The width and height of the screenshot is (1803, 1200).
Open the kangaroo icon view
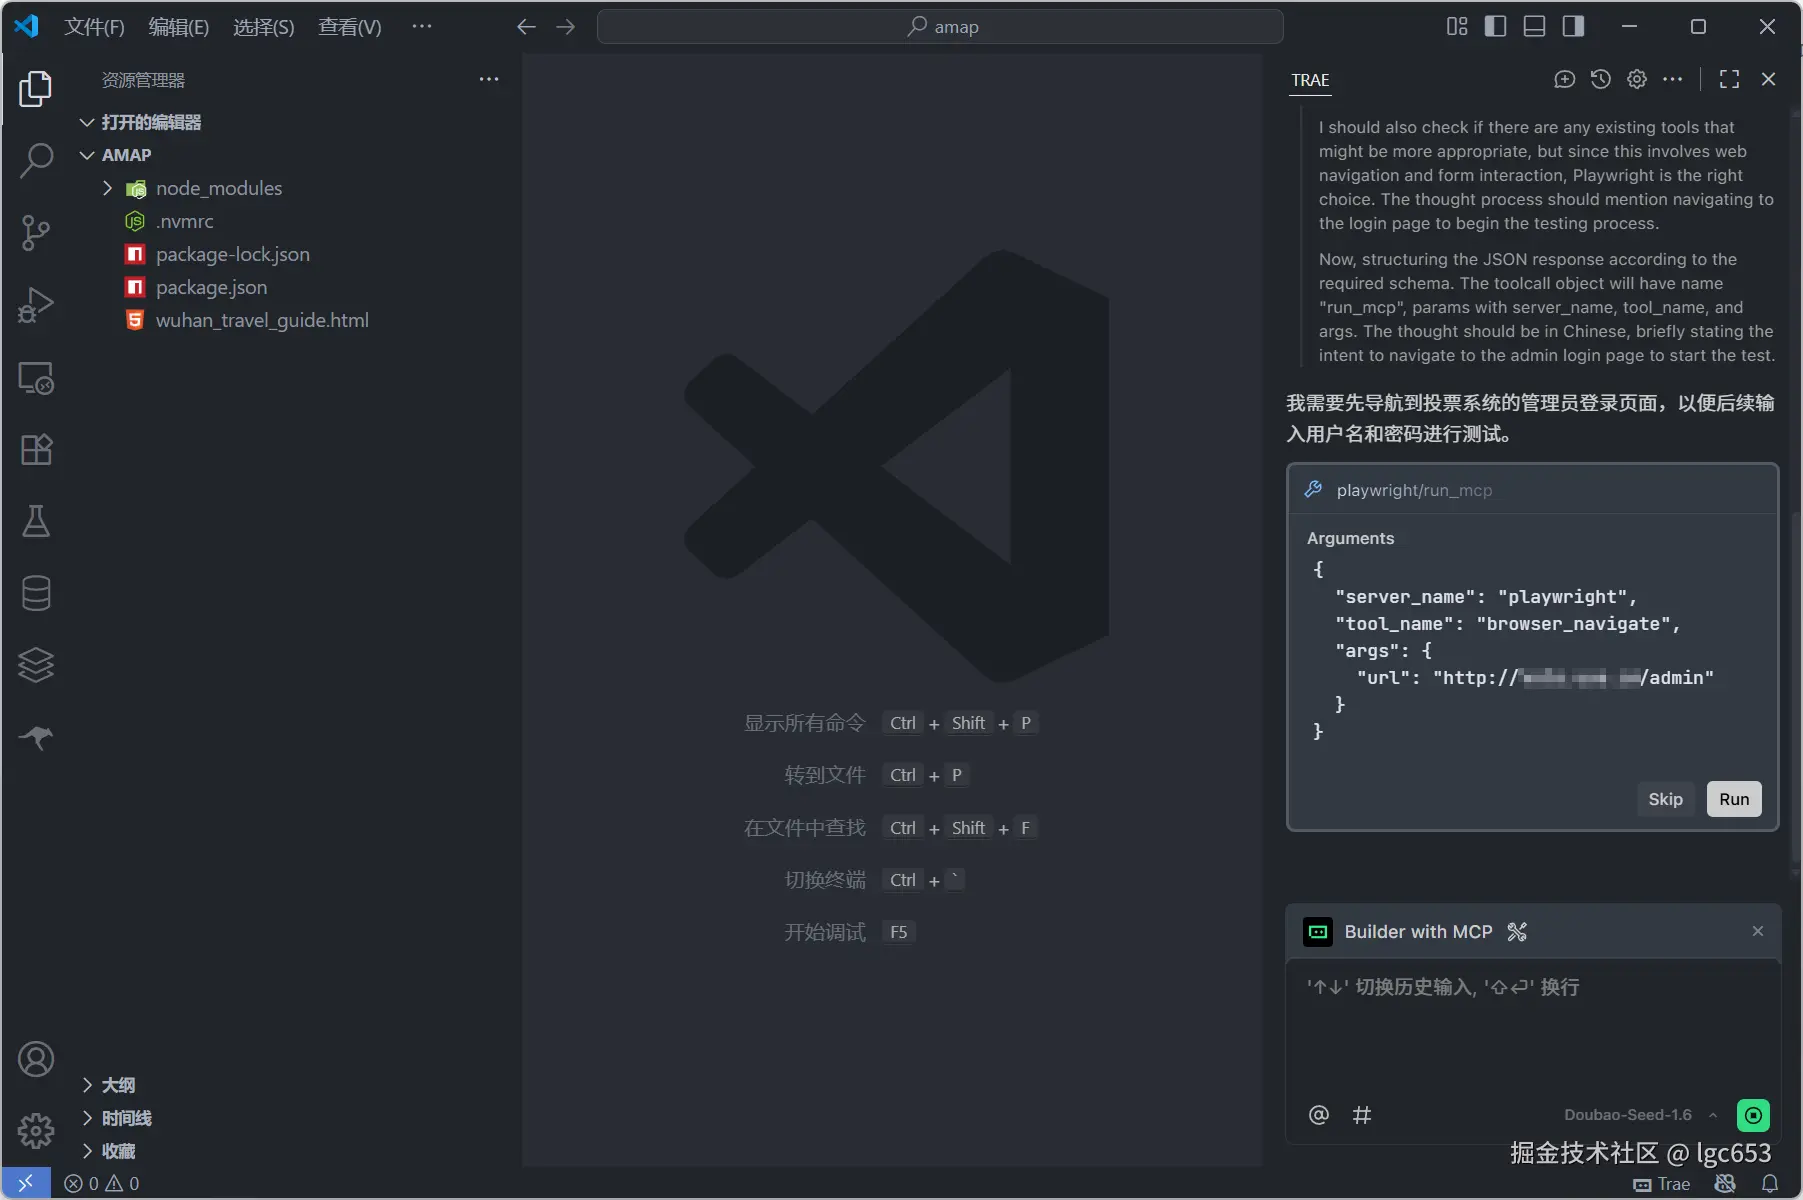[x=36, y=737]
